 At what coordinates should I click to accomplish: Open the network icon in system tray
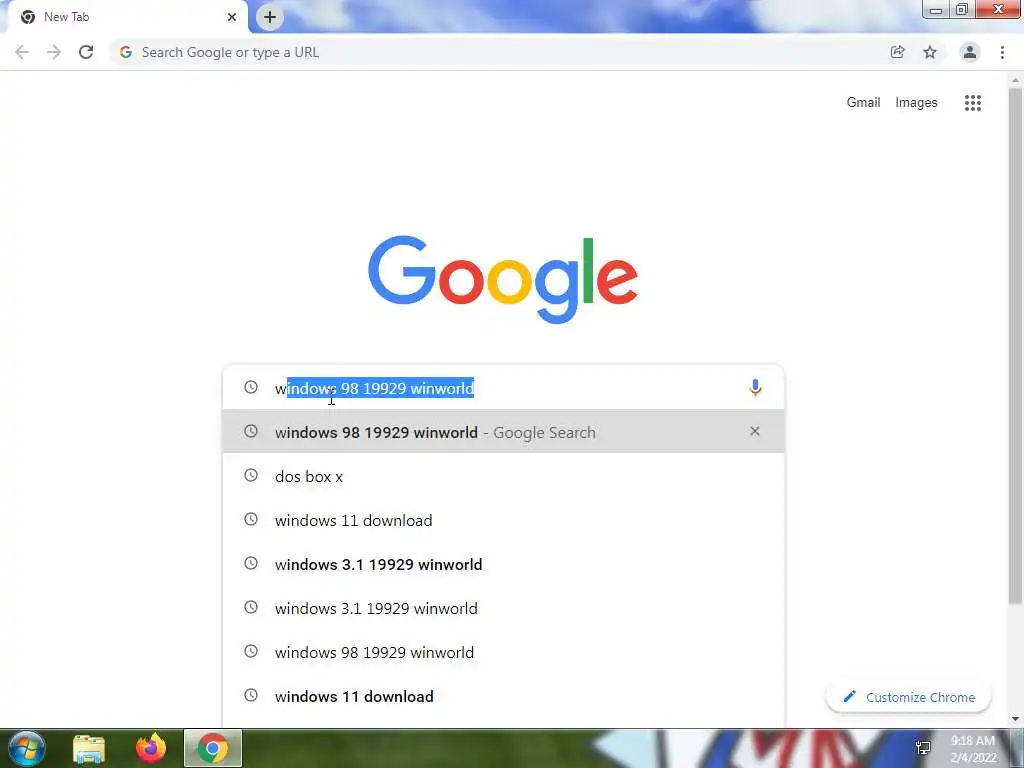[x=923, y=748]
